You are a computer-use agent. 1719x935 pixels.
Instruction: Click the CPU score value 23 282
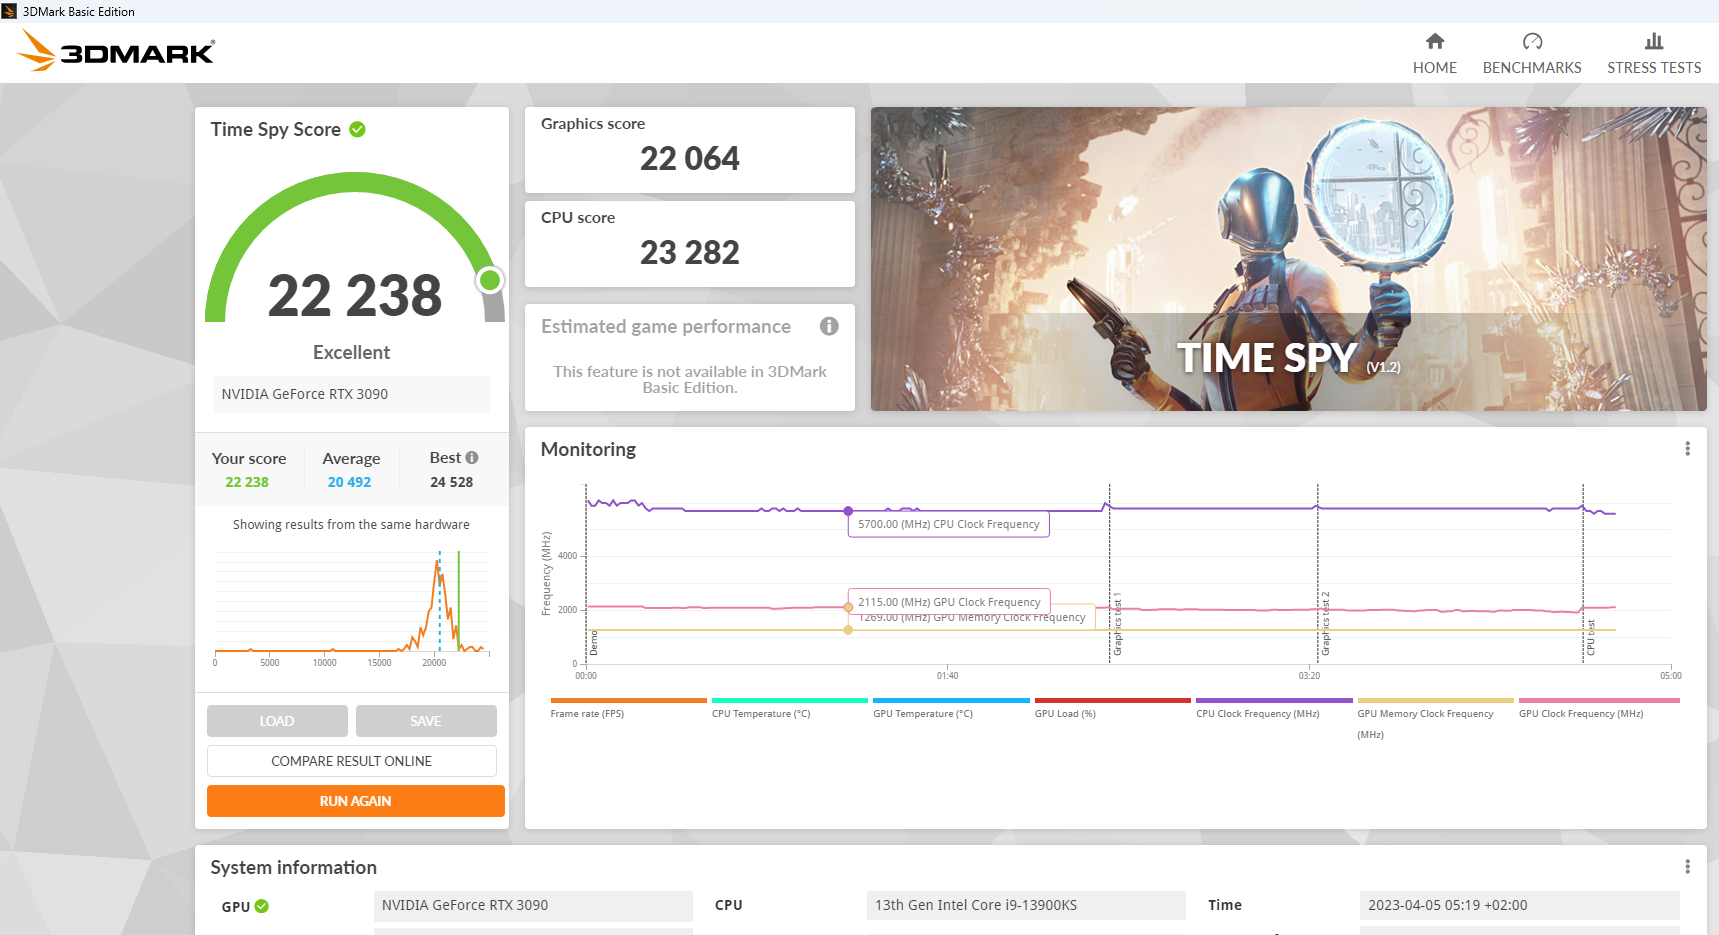(690, 252)
